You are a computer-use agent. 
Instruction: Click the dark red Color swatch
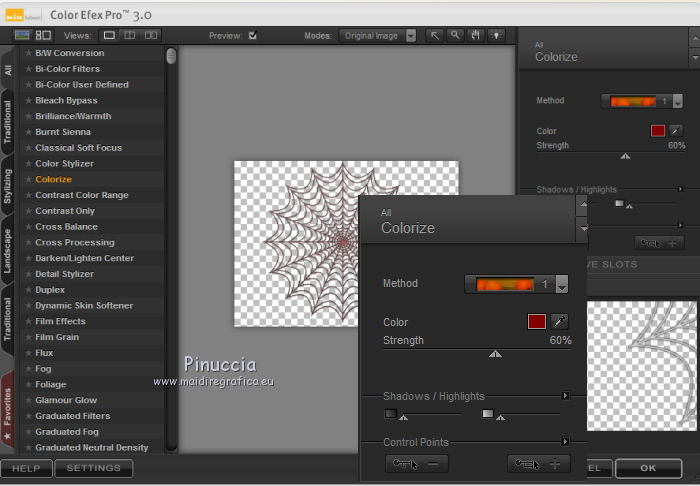537,321
